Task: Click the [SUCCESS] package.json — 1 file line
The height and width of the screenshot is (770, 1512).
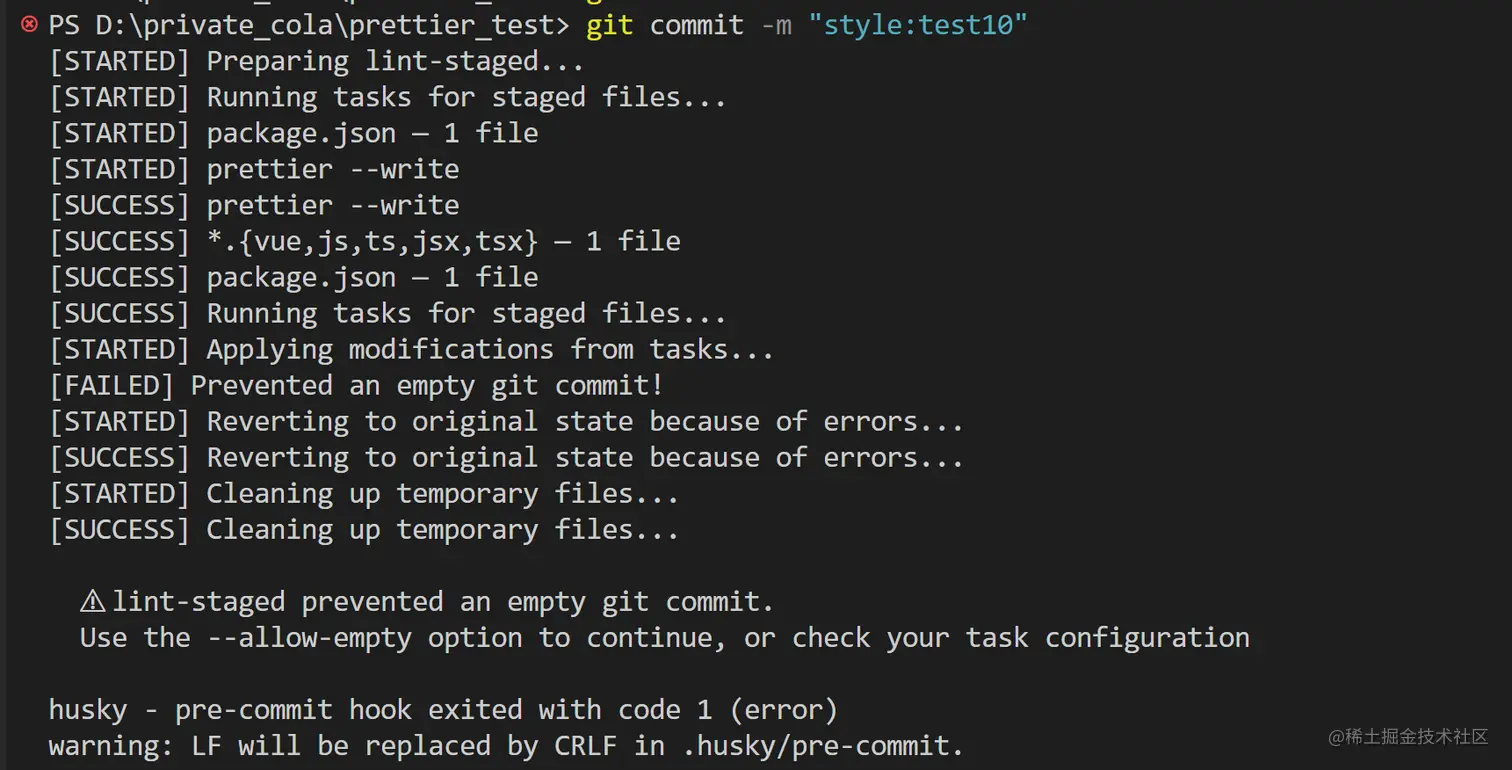Action: [x=293, y=278]
